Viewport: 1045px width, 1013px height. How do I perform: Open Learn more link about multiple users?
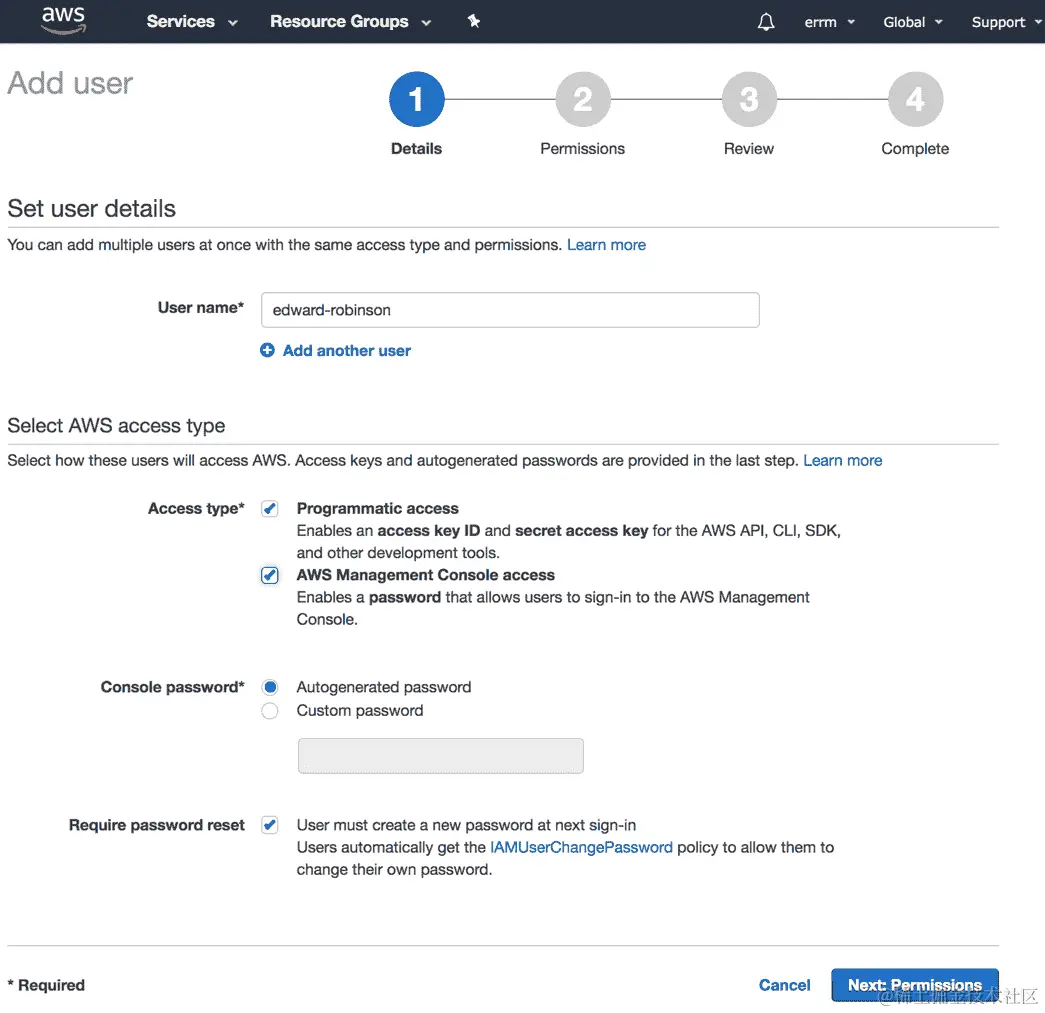tap(606, 245)
